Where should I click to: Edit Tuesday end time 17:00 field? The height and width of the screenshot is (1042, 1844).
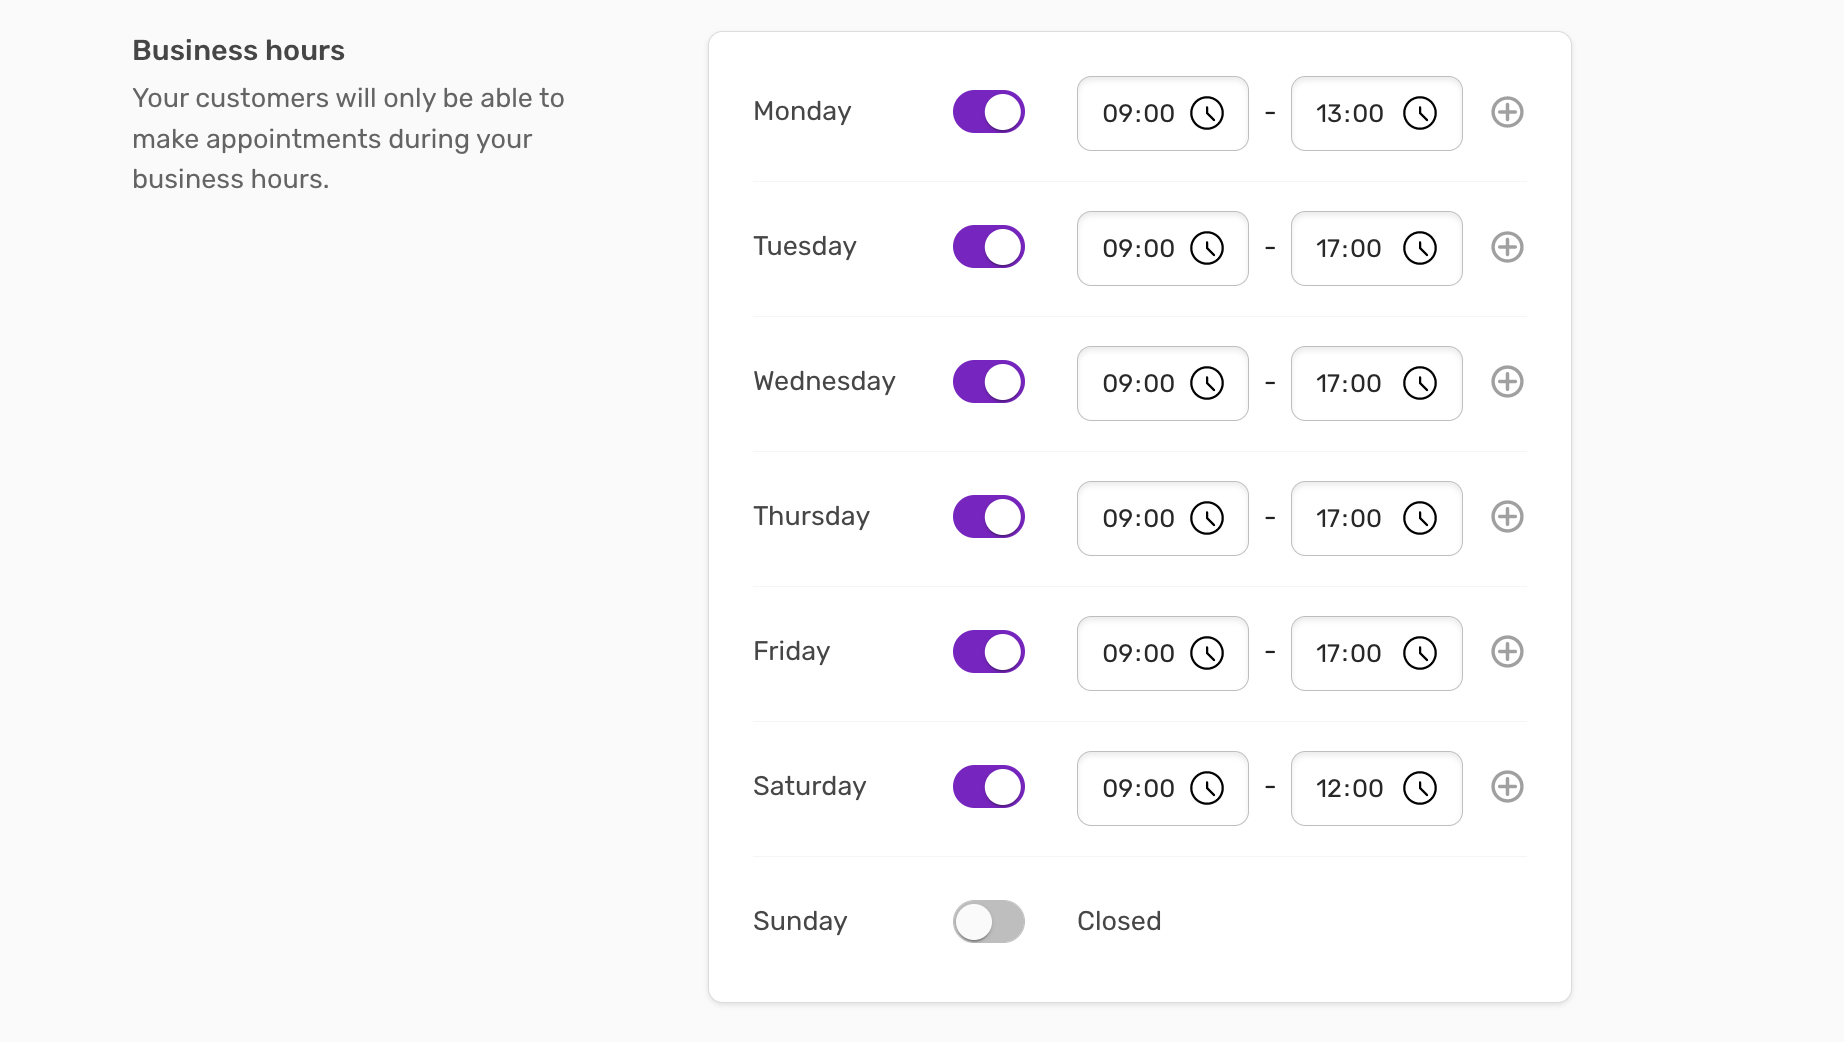point(1377,248)
